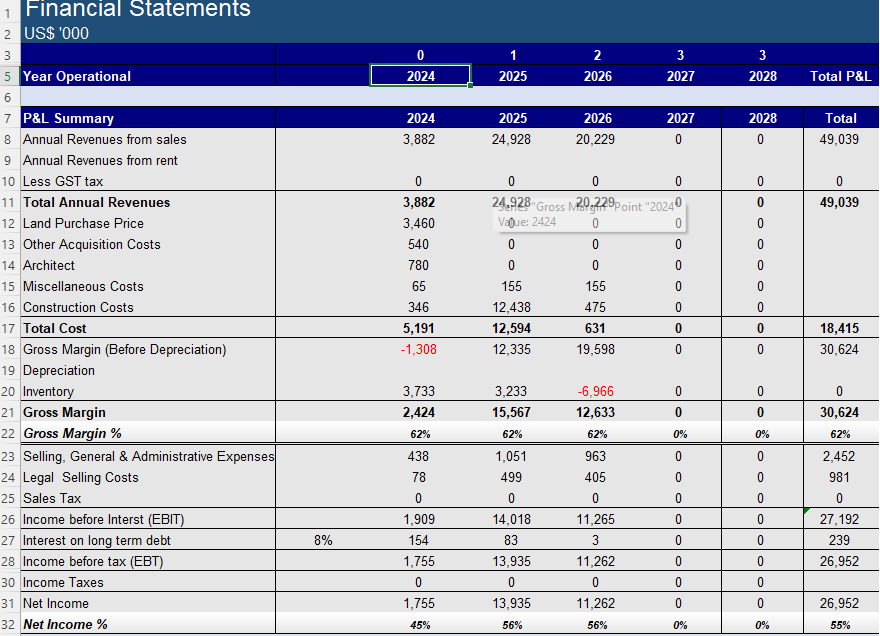Click the red -6,966 Inventory value

[596, 392]
